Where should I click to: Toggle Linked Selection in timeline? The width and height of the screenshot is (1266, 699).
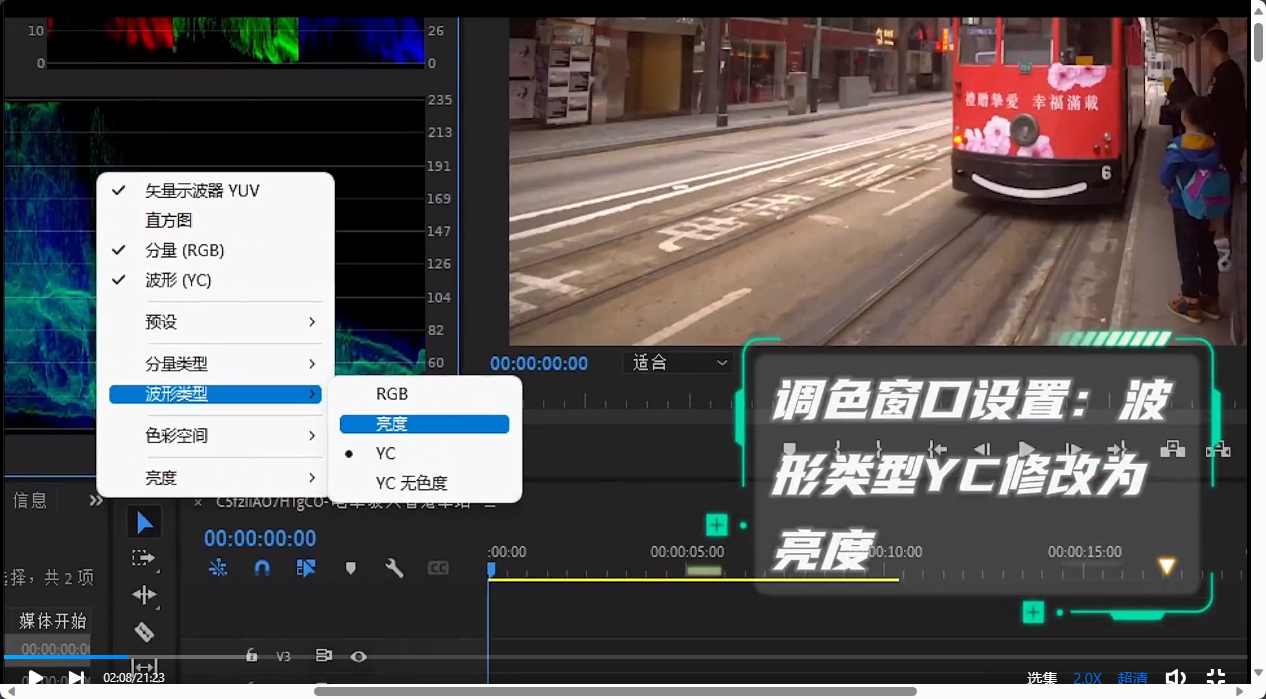point(306,568)
